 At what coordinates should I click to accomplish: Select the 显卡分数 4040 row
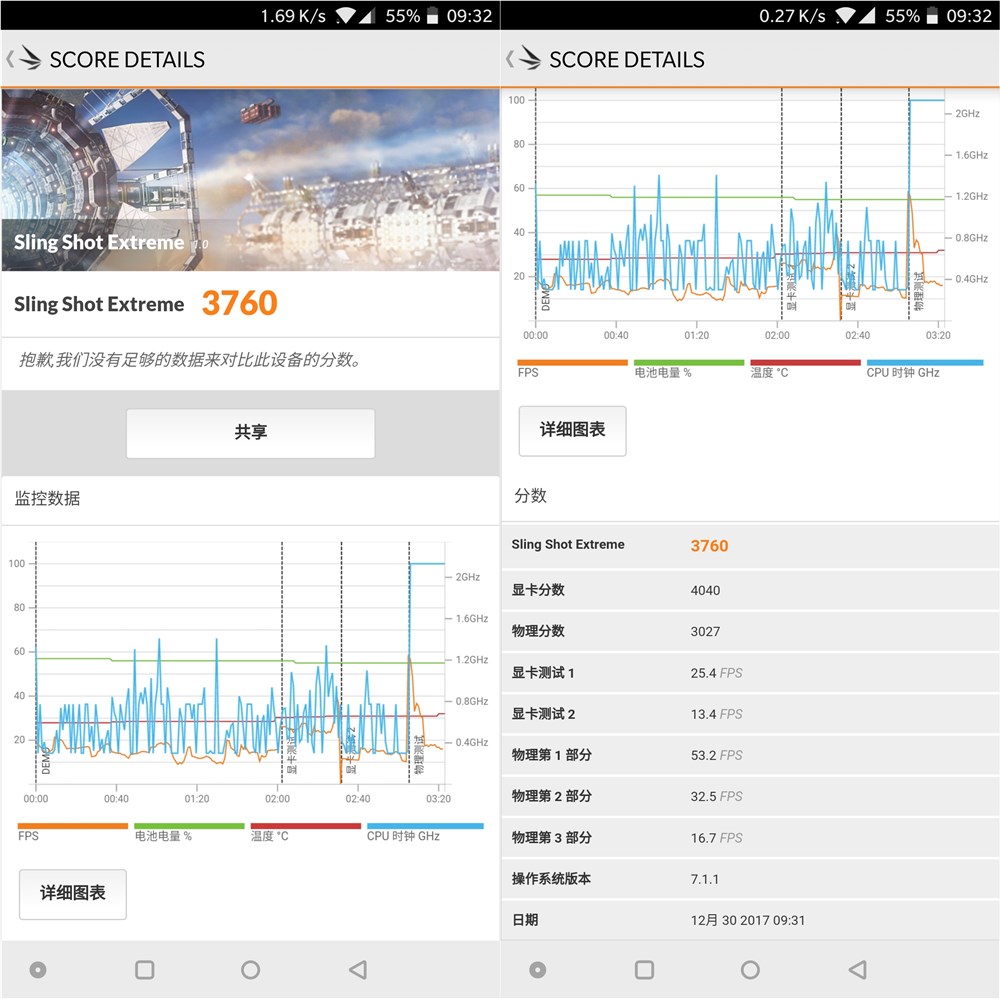pyautogui.click(x=750, y=590)
